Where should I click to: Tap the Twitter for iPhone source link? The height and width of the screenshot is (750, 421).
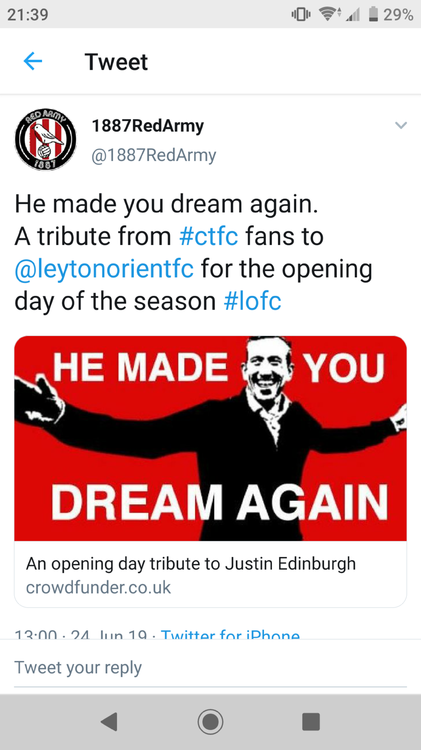click(231, 635)
